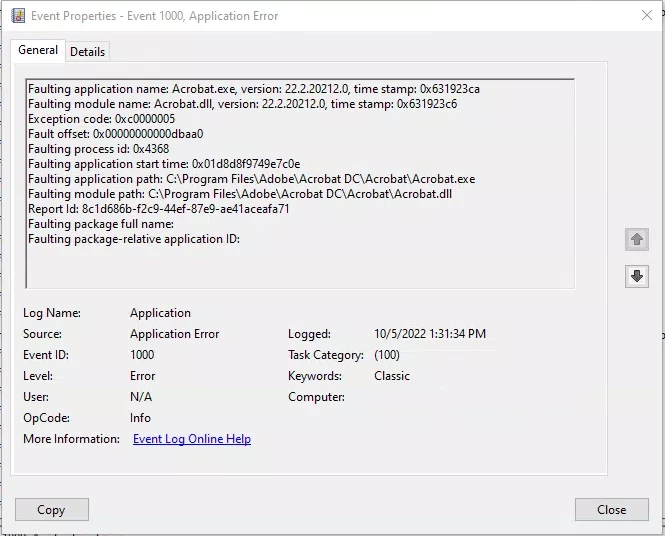Viewport: 665px width, 536px height.
Task: Click the Log Name value 'Application'
Action: (x=160, y=313)
